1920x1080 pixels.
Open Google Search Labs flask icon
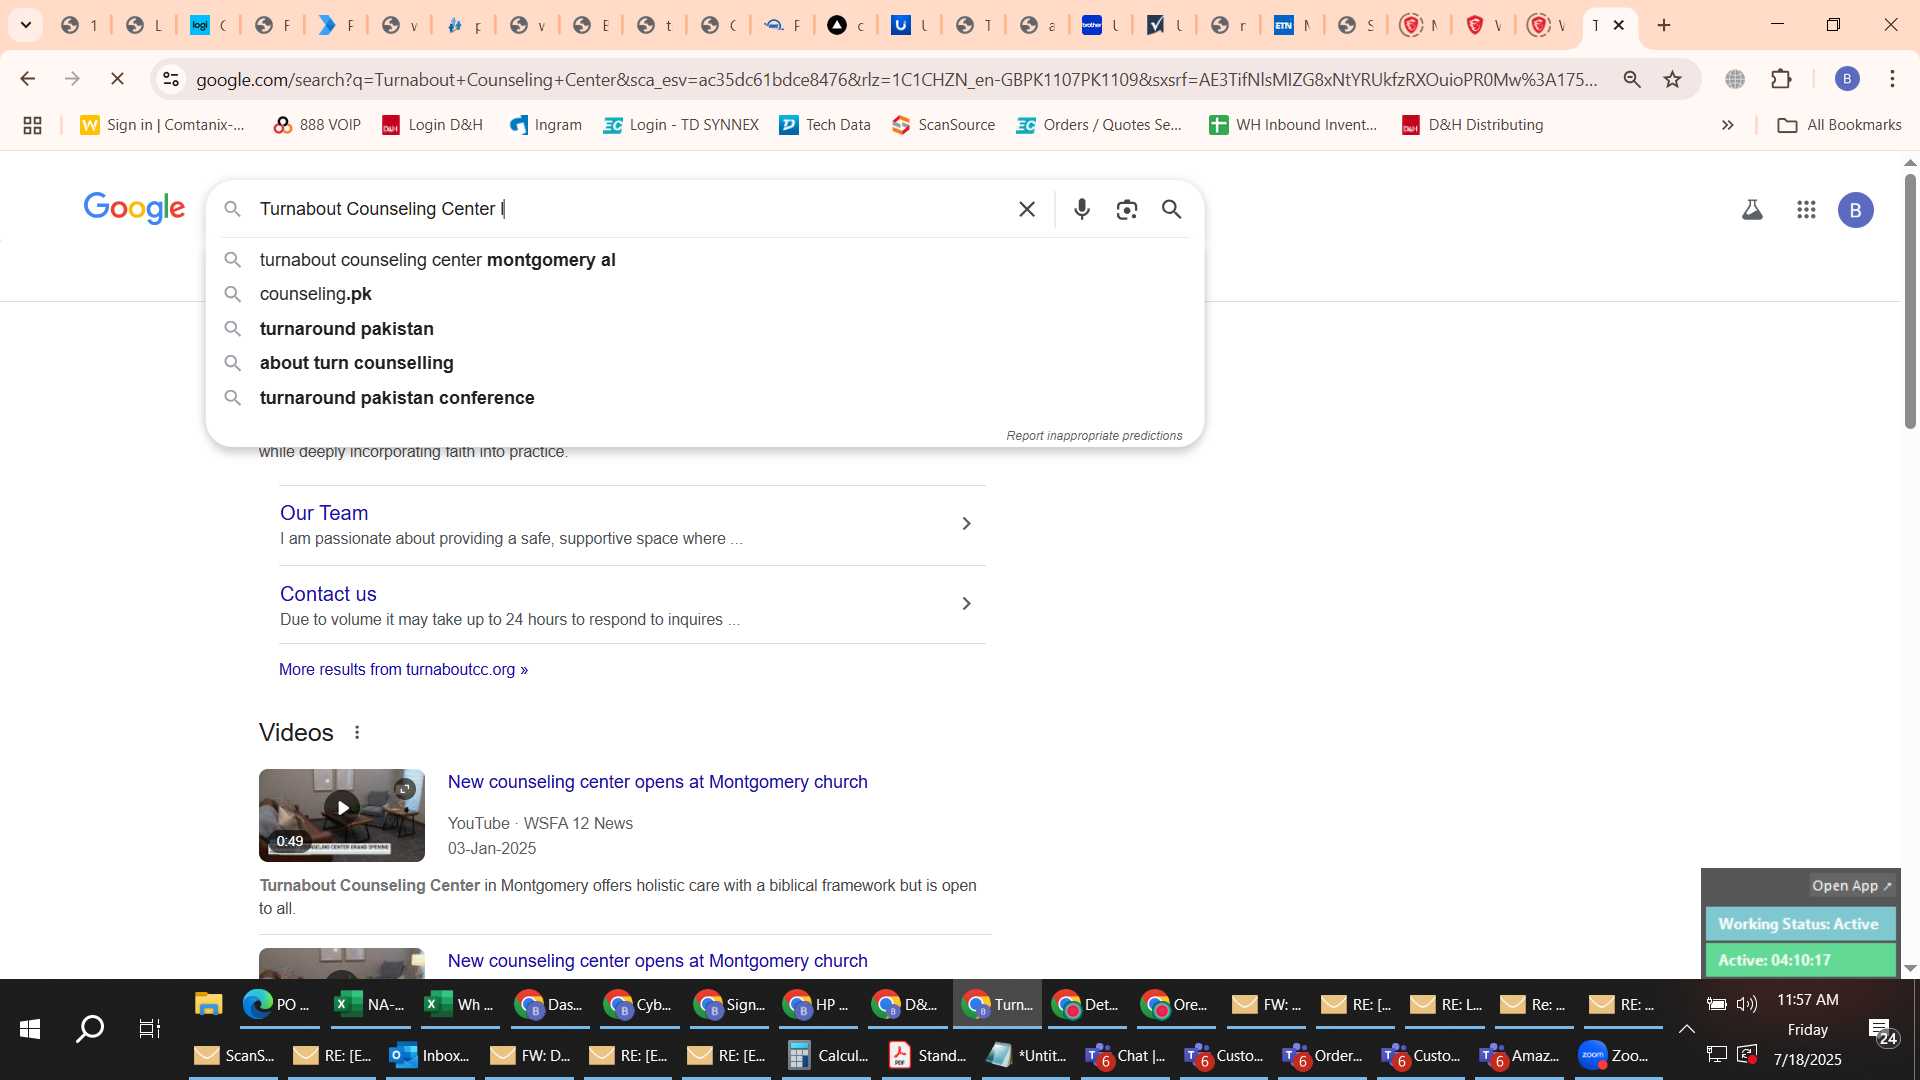point(1752,210)
